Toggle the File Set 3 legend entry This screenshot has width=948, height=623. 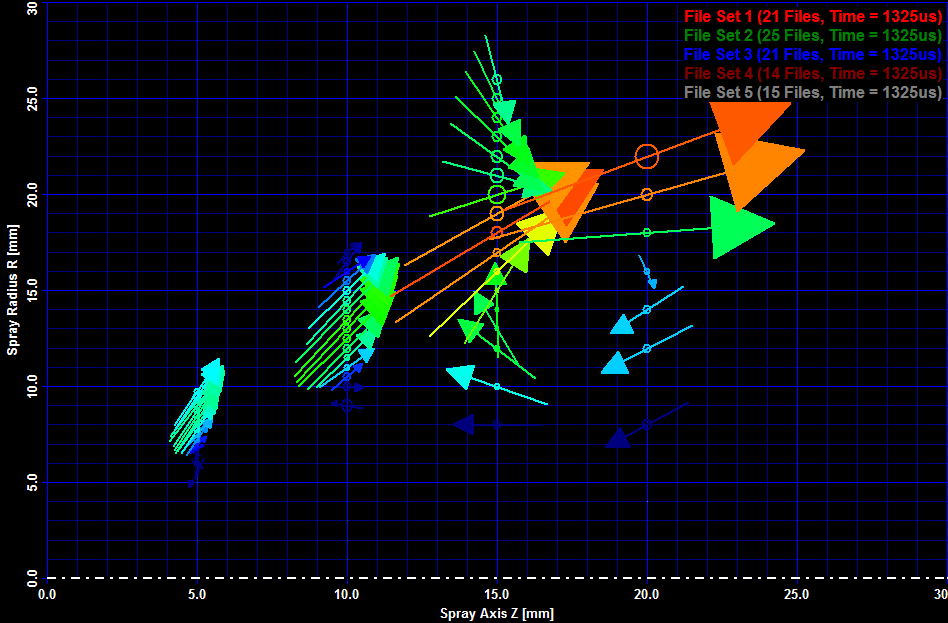pos(812,54)
